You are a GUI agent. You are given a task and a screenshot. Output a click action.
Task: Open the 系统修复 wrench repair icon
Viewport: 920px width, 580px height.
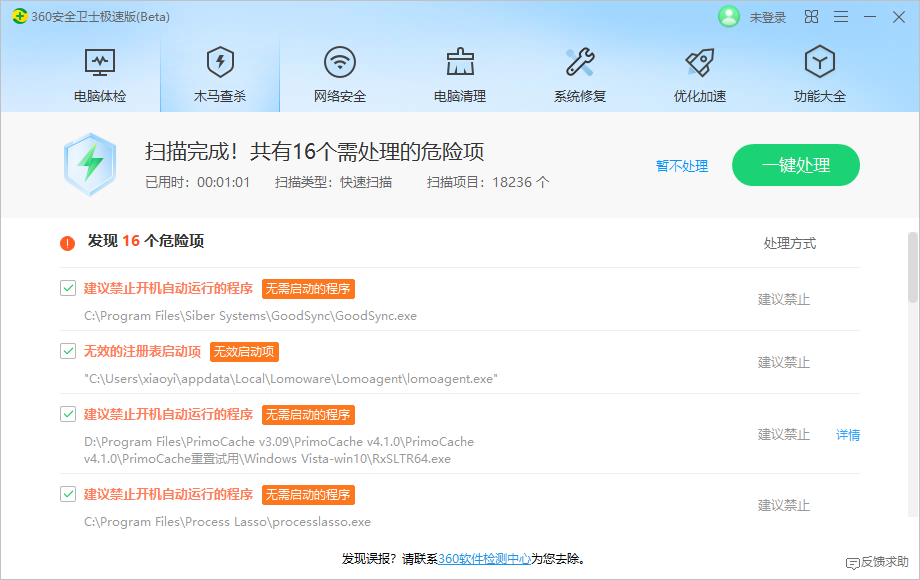point(580,64)
